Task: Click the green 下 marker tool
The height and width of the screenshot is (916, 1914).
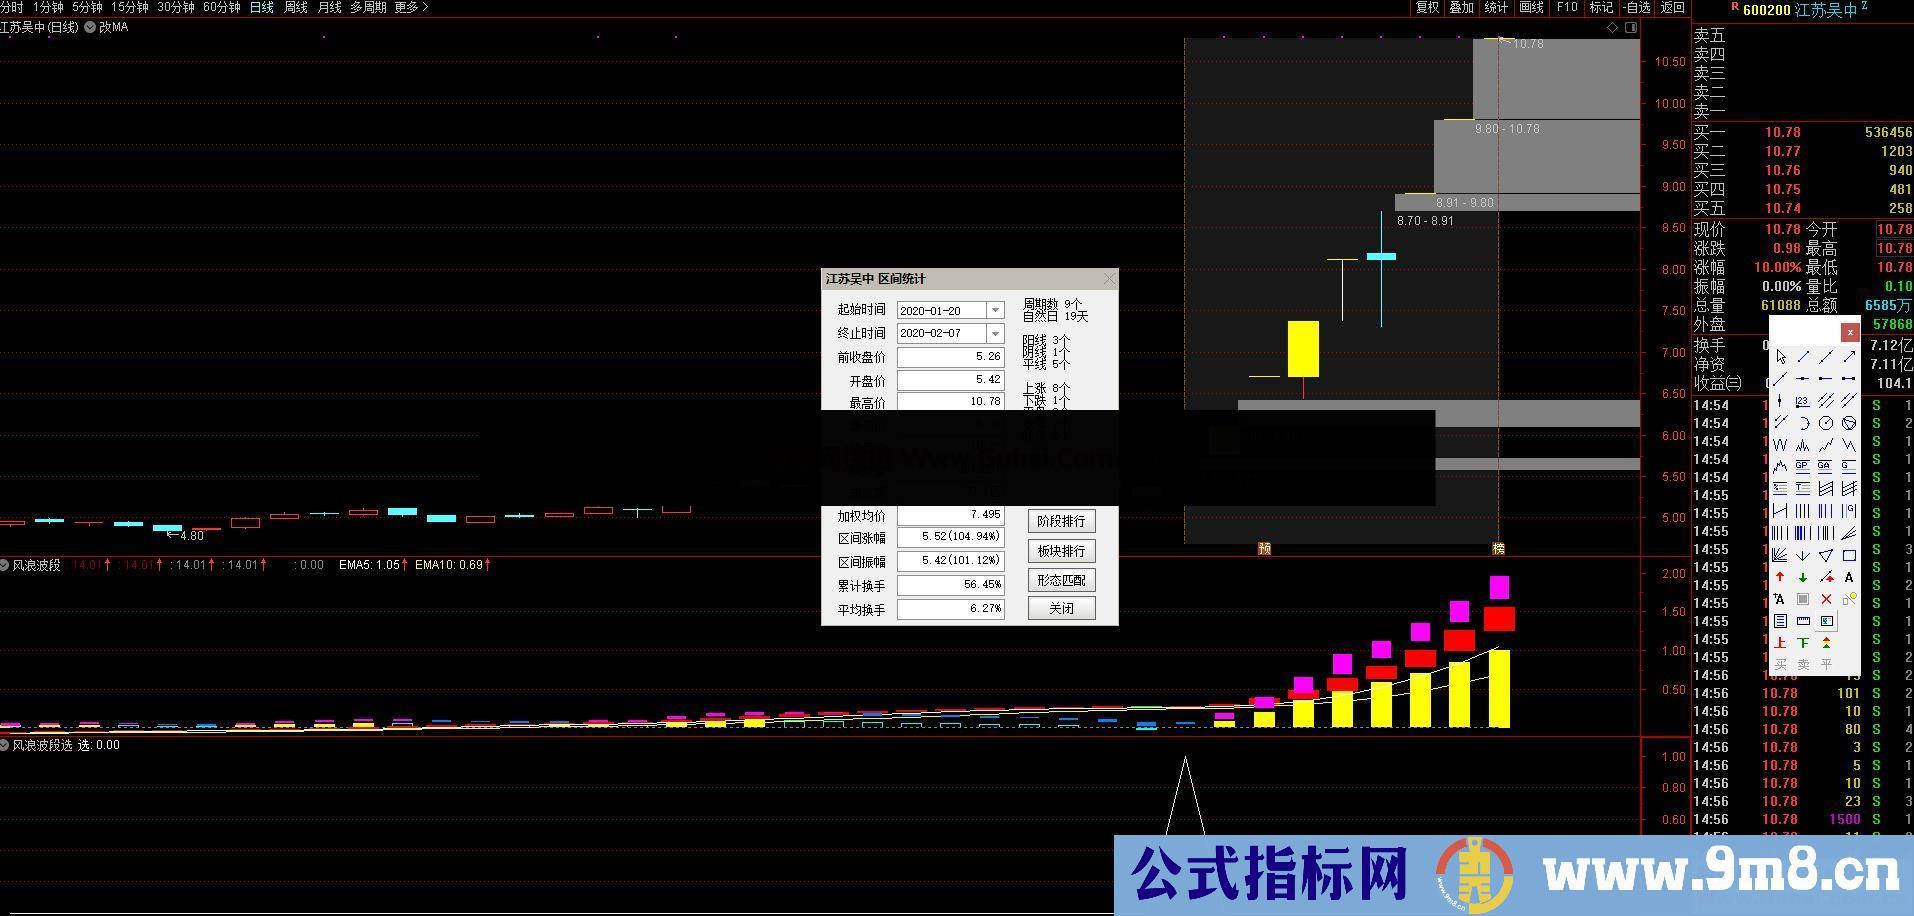Action: pyautogui.click(x=1803, y=643)
